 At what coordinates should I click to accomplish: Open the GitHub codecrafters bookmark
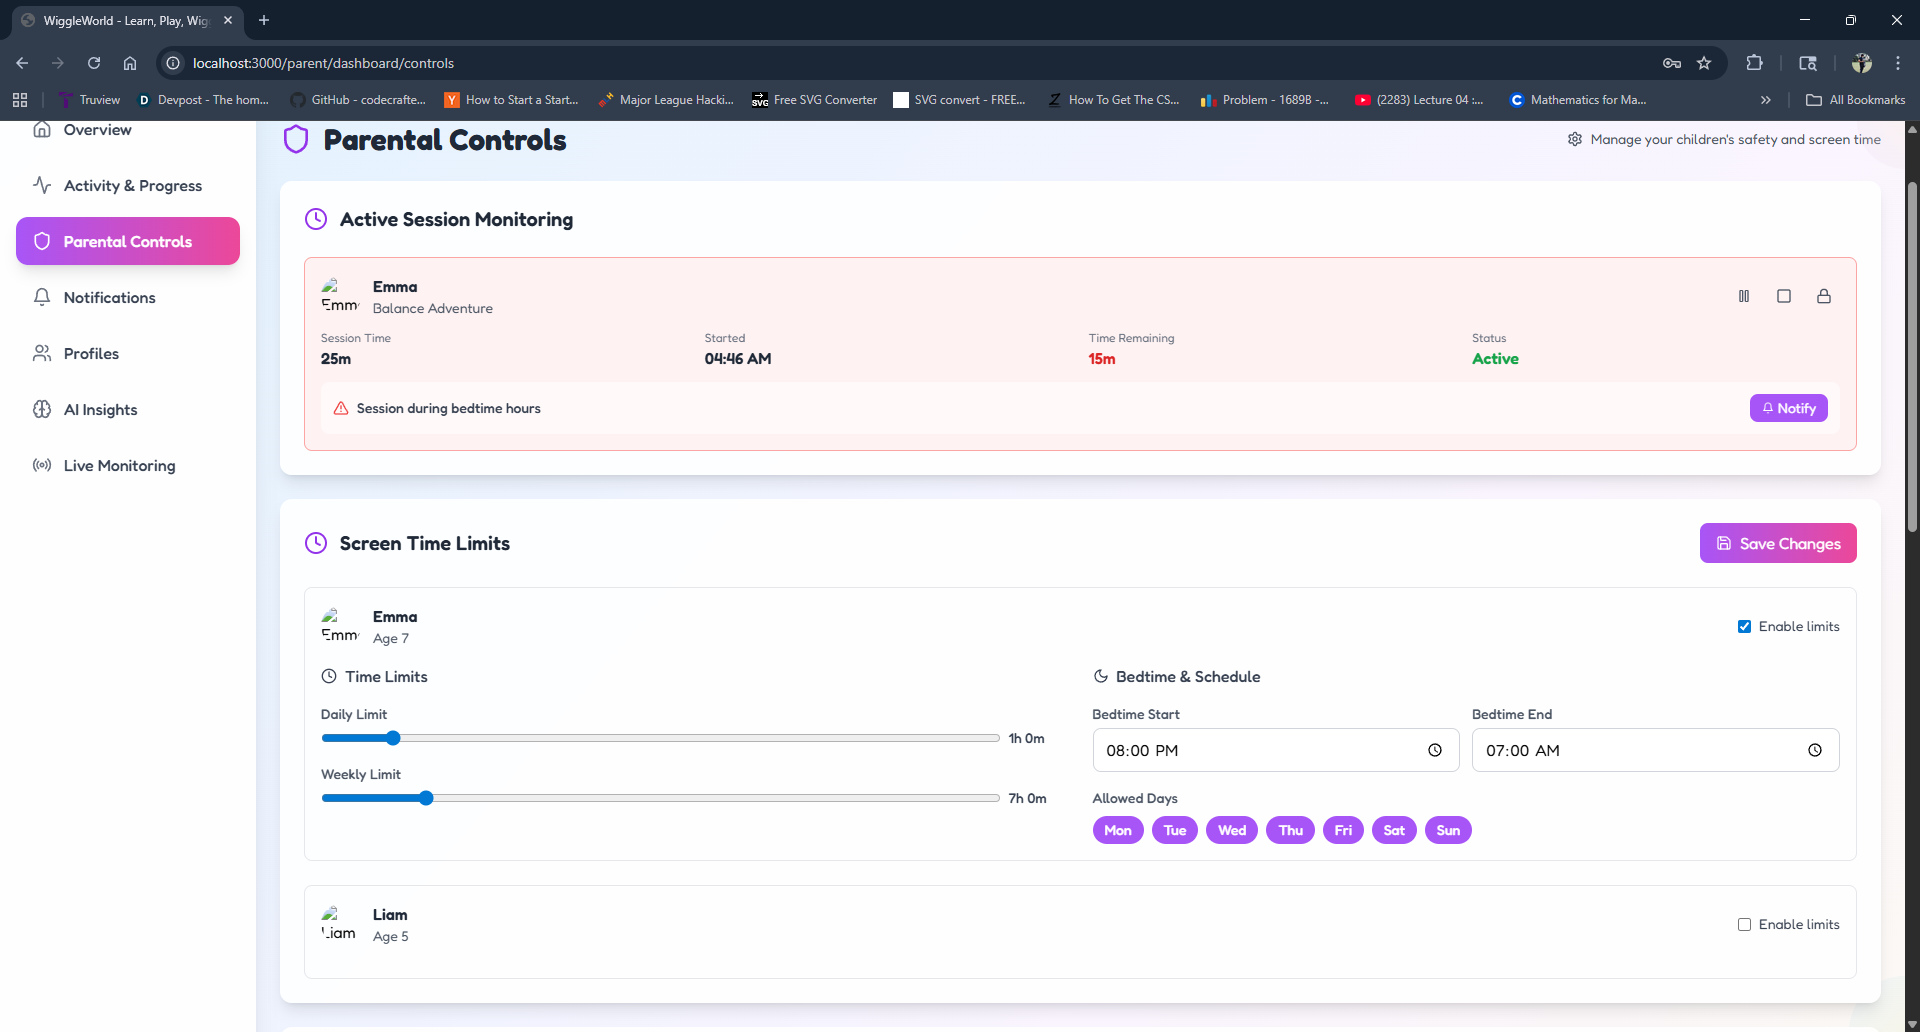tap(358, 100)
